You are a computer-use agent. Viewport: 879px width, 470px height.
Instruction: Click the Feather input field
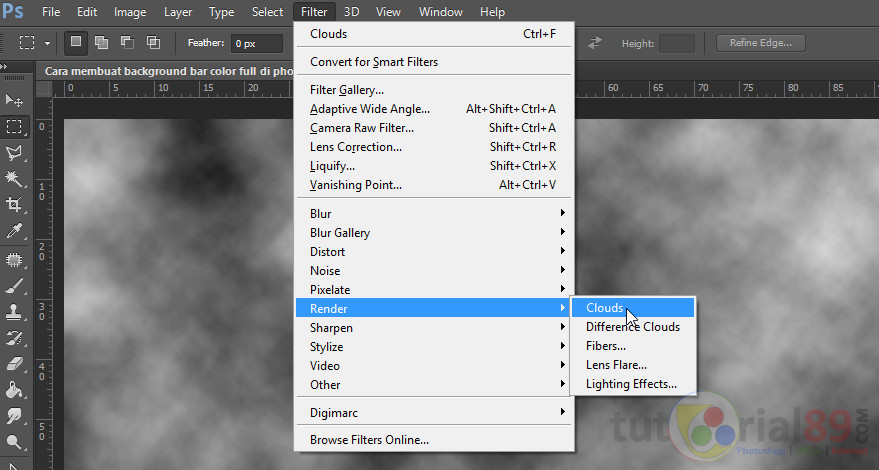257,43
